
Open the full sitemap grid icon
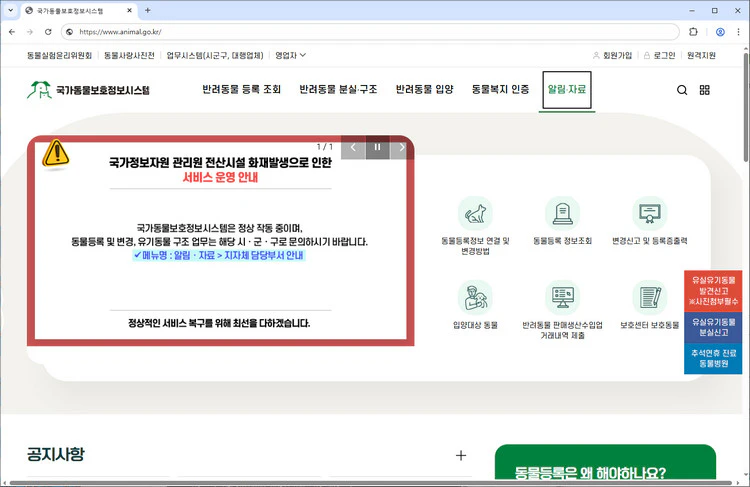(705, 90)
